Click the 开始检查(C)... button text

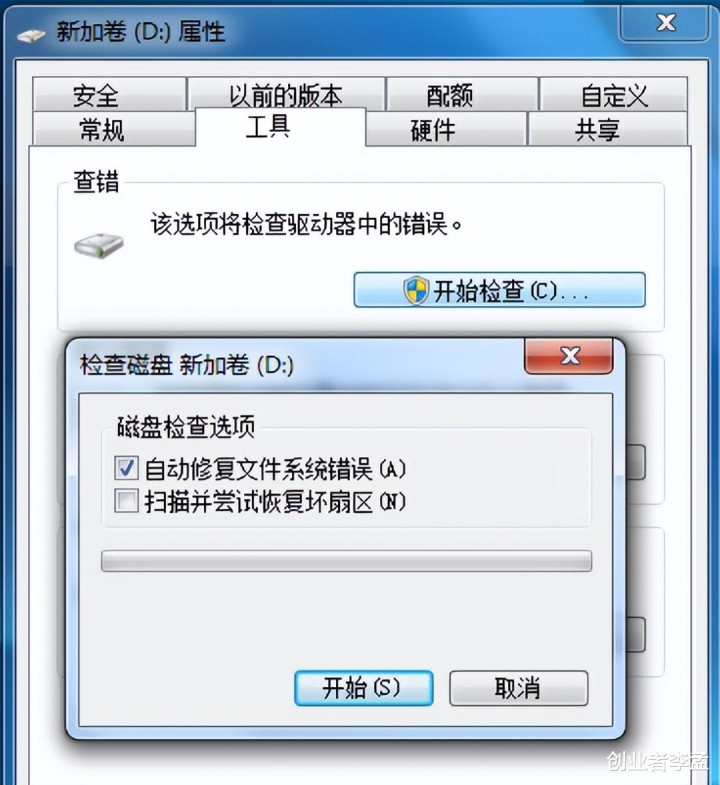point(511,291)
